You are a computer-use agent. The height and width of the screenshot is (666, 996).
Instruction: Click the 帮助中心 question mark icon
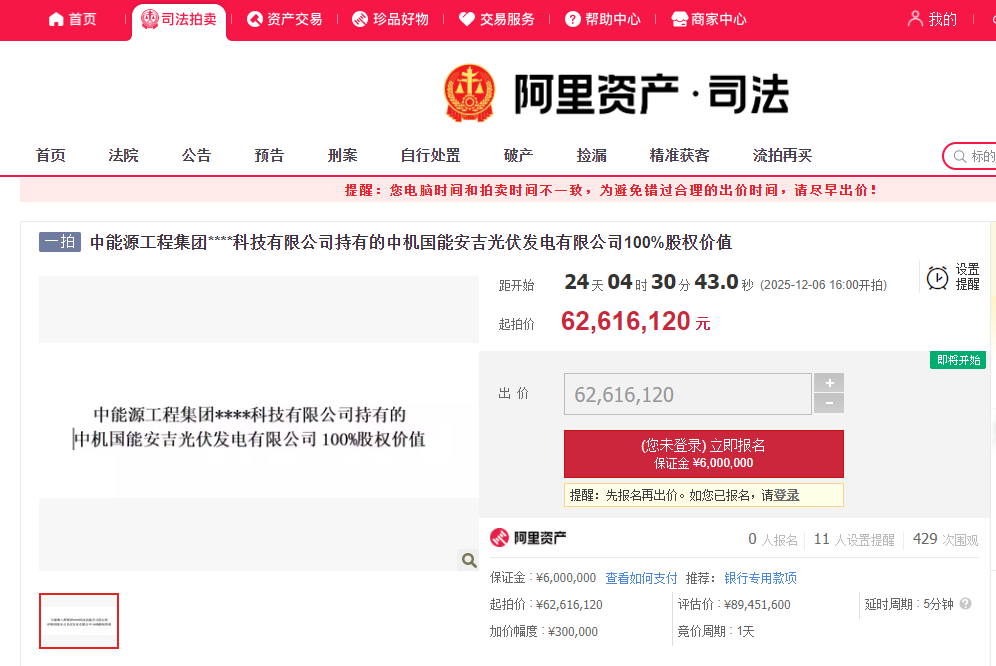pos(572,20)
